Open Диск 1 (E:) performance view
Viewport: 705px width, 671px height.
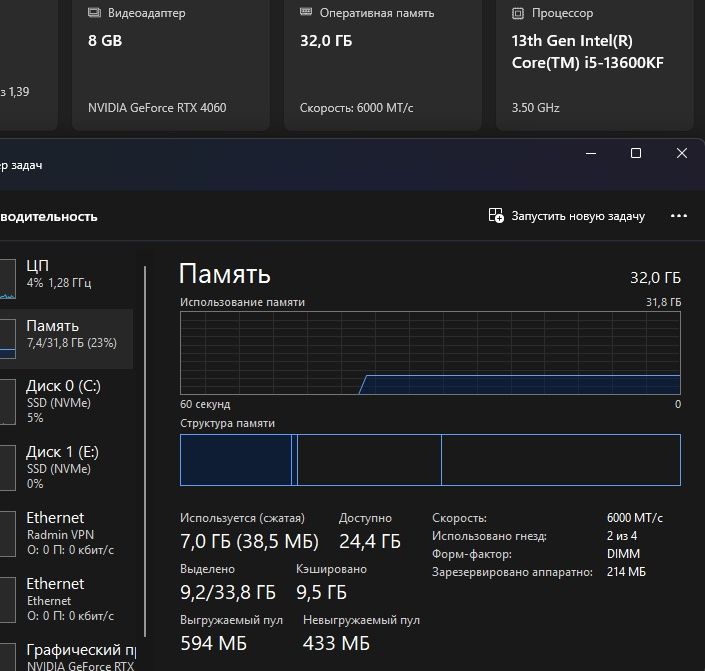[x=67, y=467]
